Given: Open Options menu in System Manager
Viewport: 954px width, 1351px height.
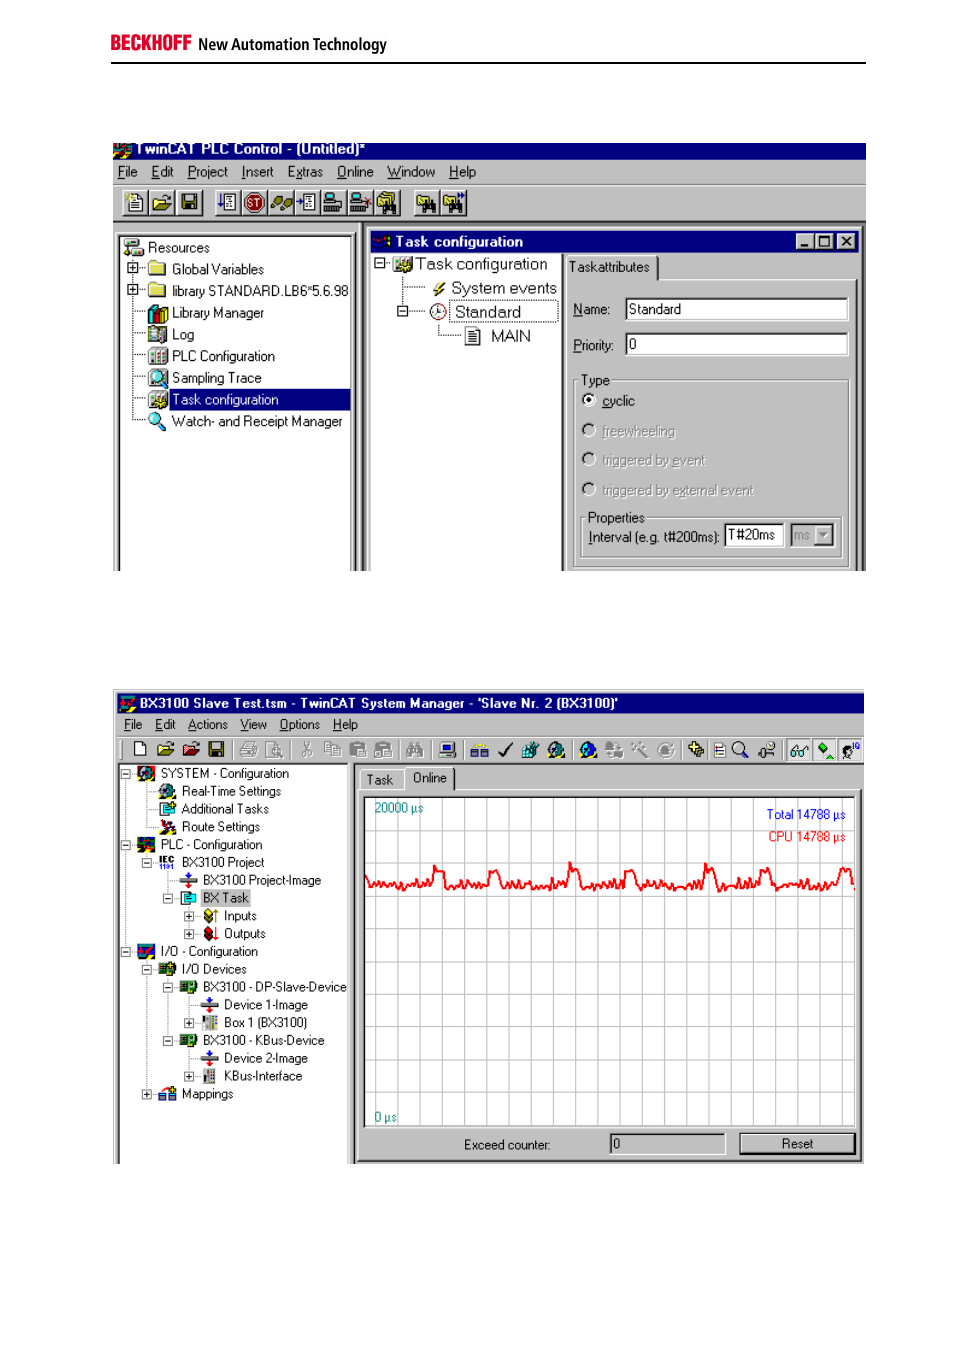Looking at the screenshot, I should 299,725.
